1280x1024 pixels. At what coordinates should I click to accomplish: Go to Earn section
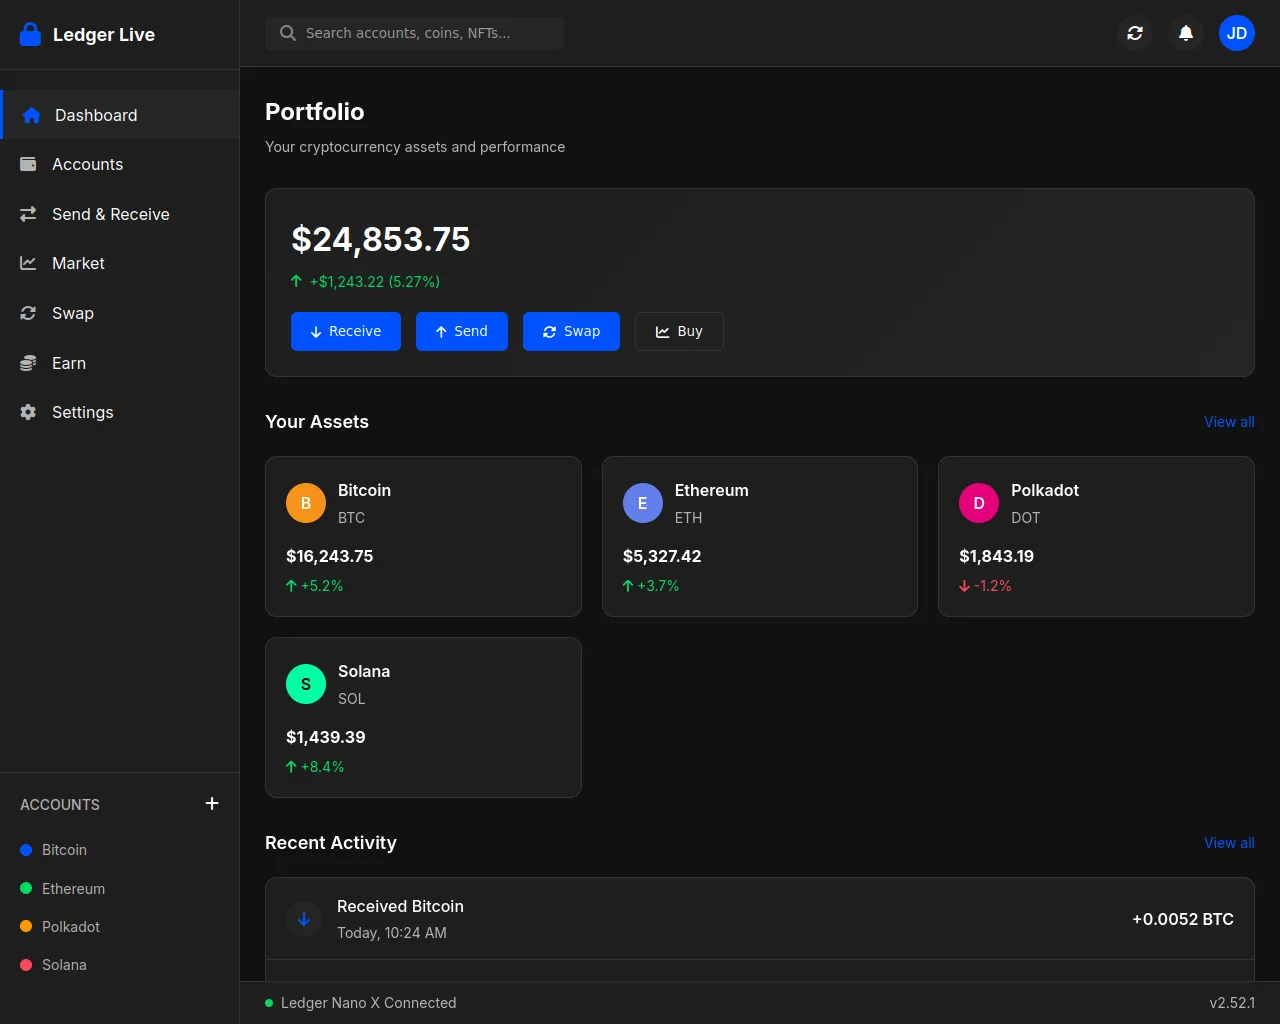(x=120, y=363)
